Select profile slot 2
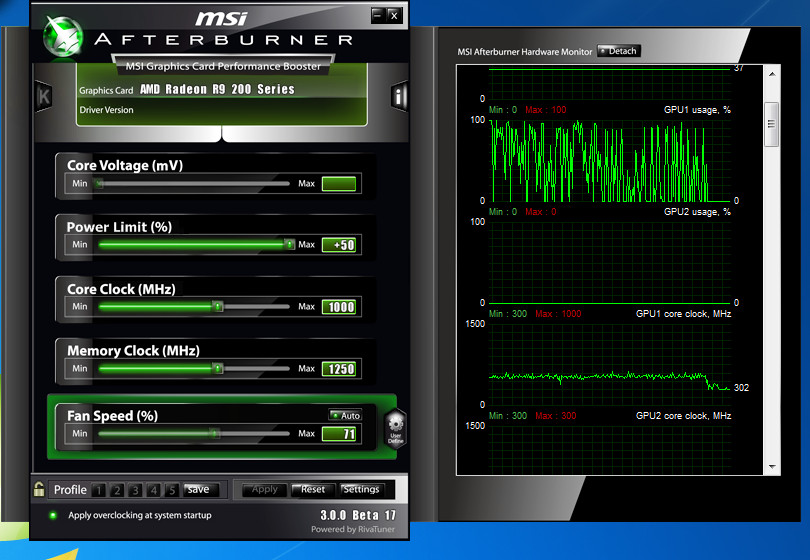Image resolution: width=810 pixels, height=560 pixels. (x=117, y=490)
